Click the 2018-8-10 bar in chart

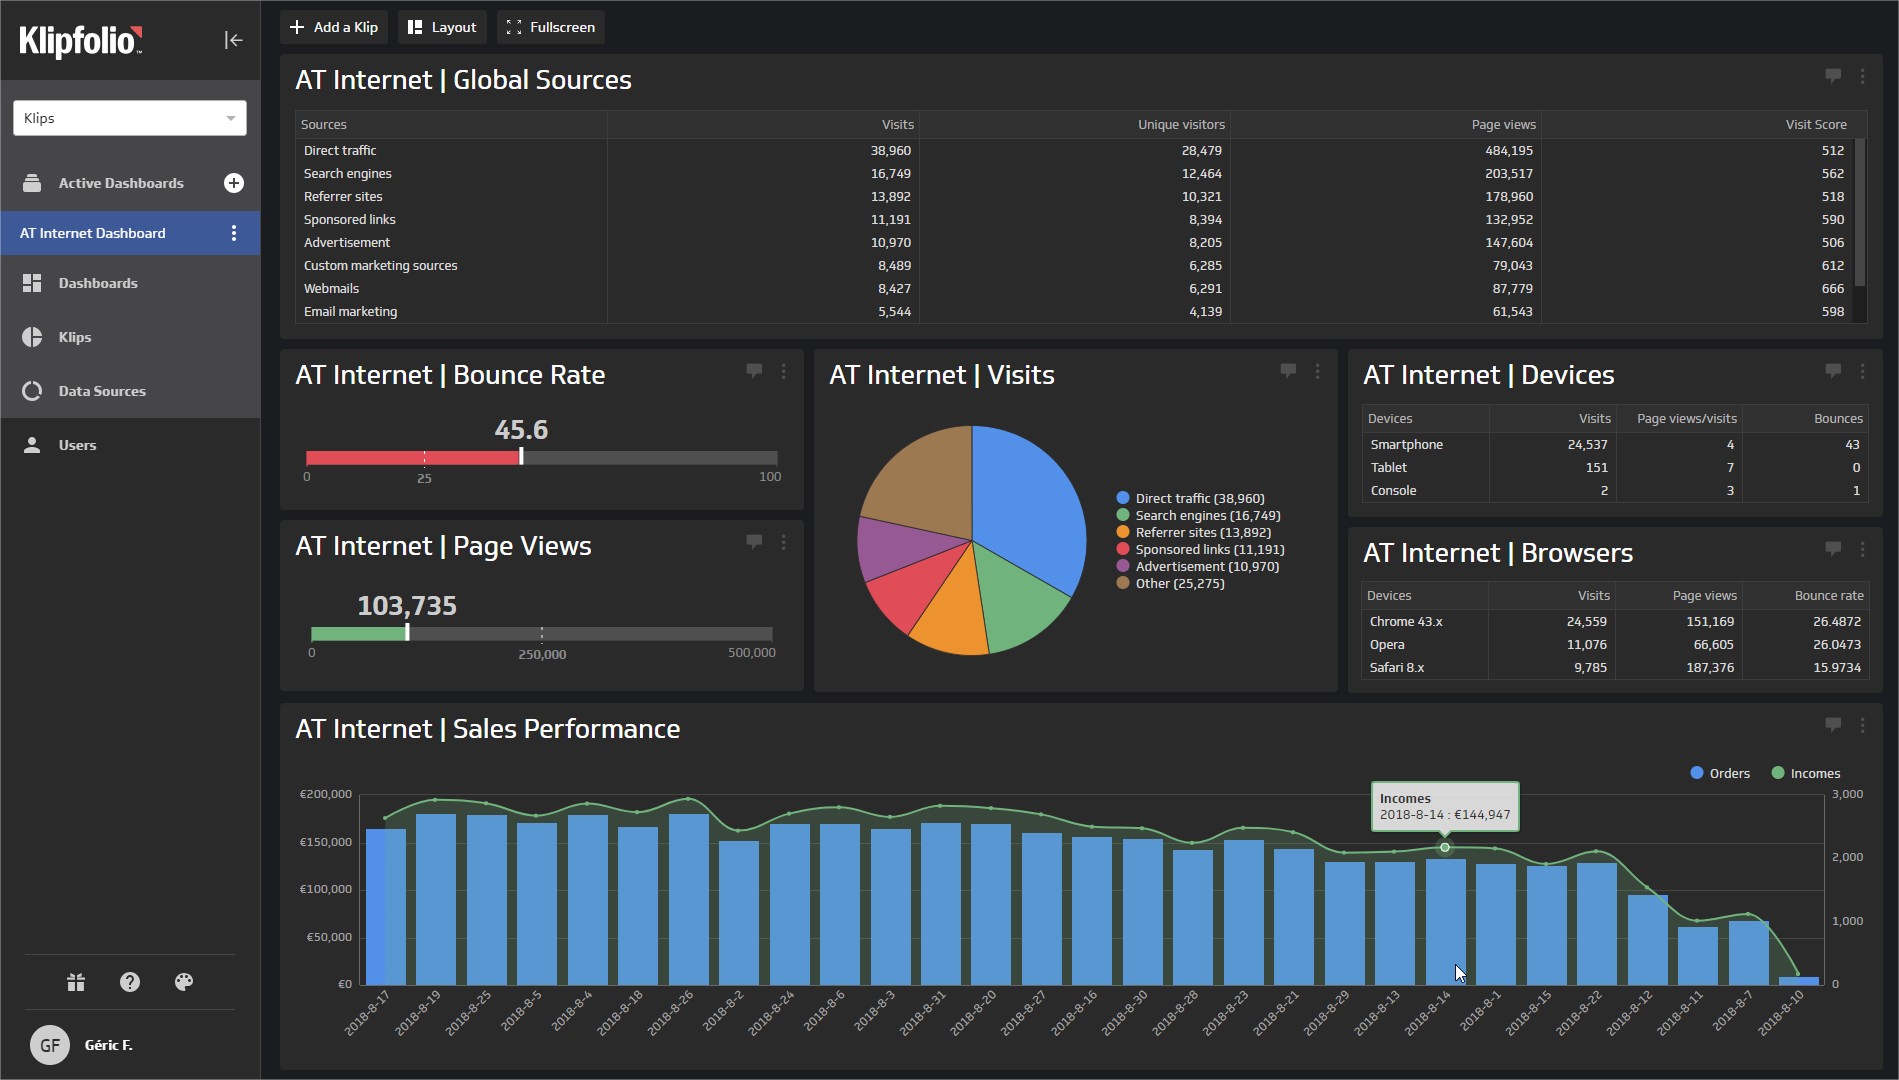[1799, 981]
